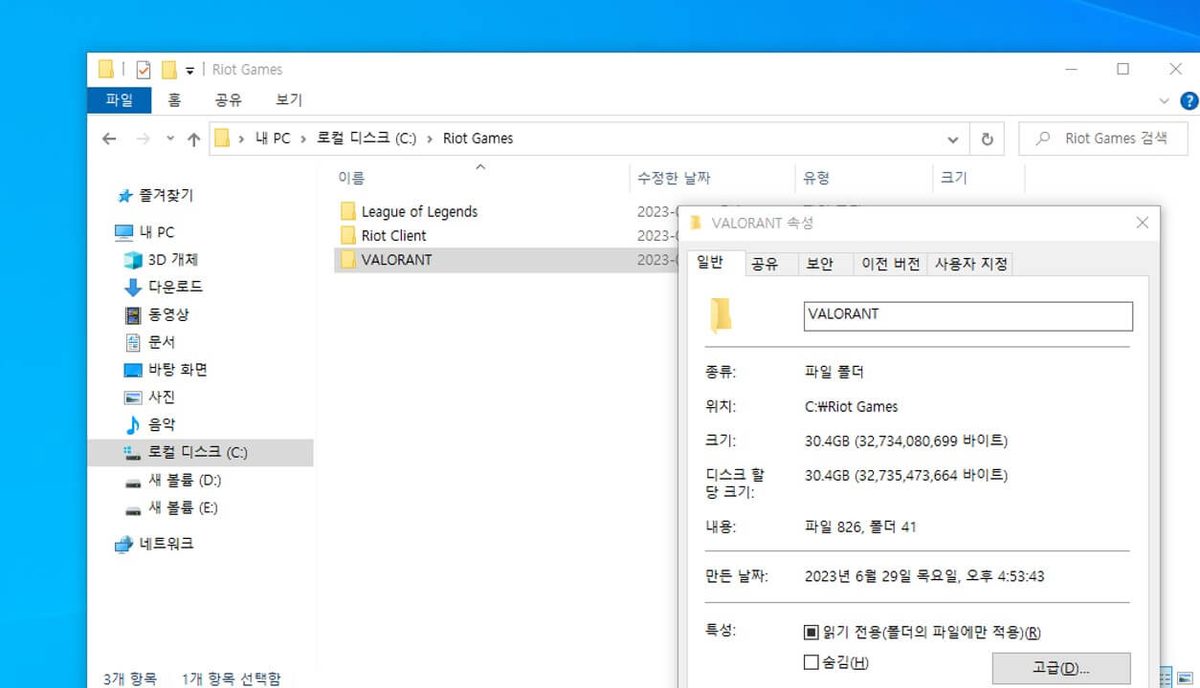This screenshot has height=688, width=1200.
Task: Open the 파일 menu tab
Action: [x=119, y=100]
